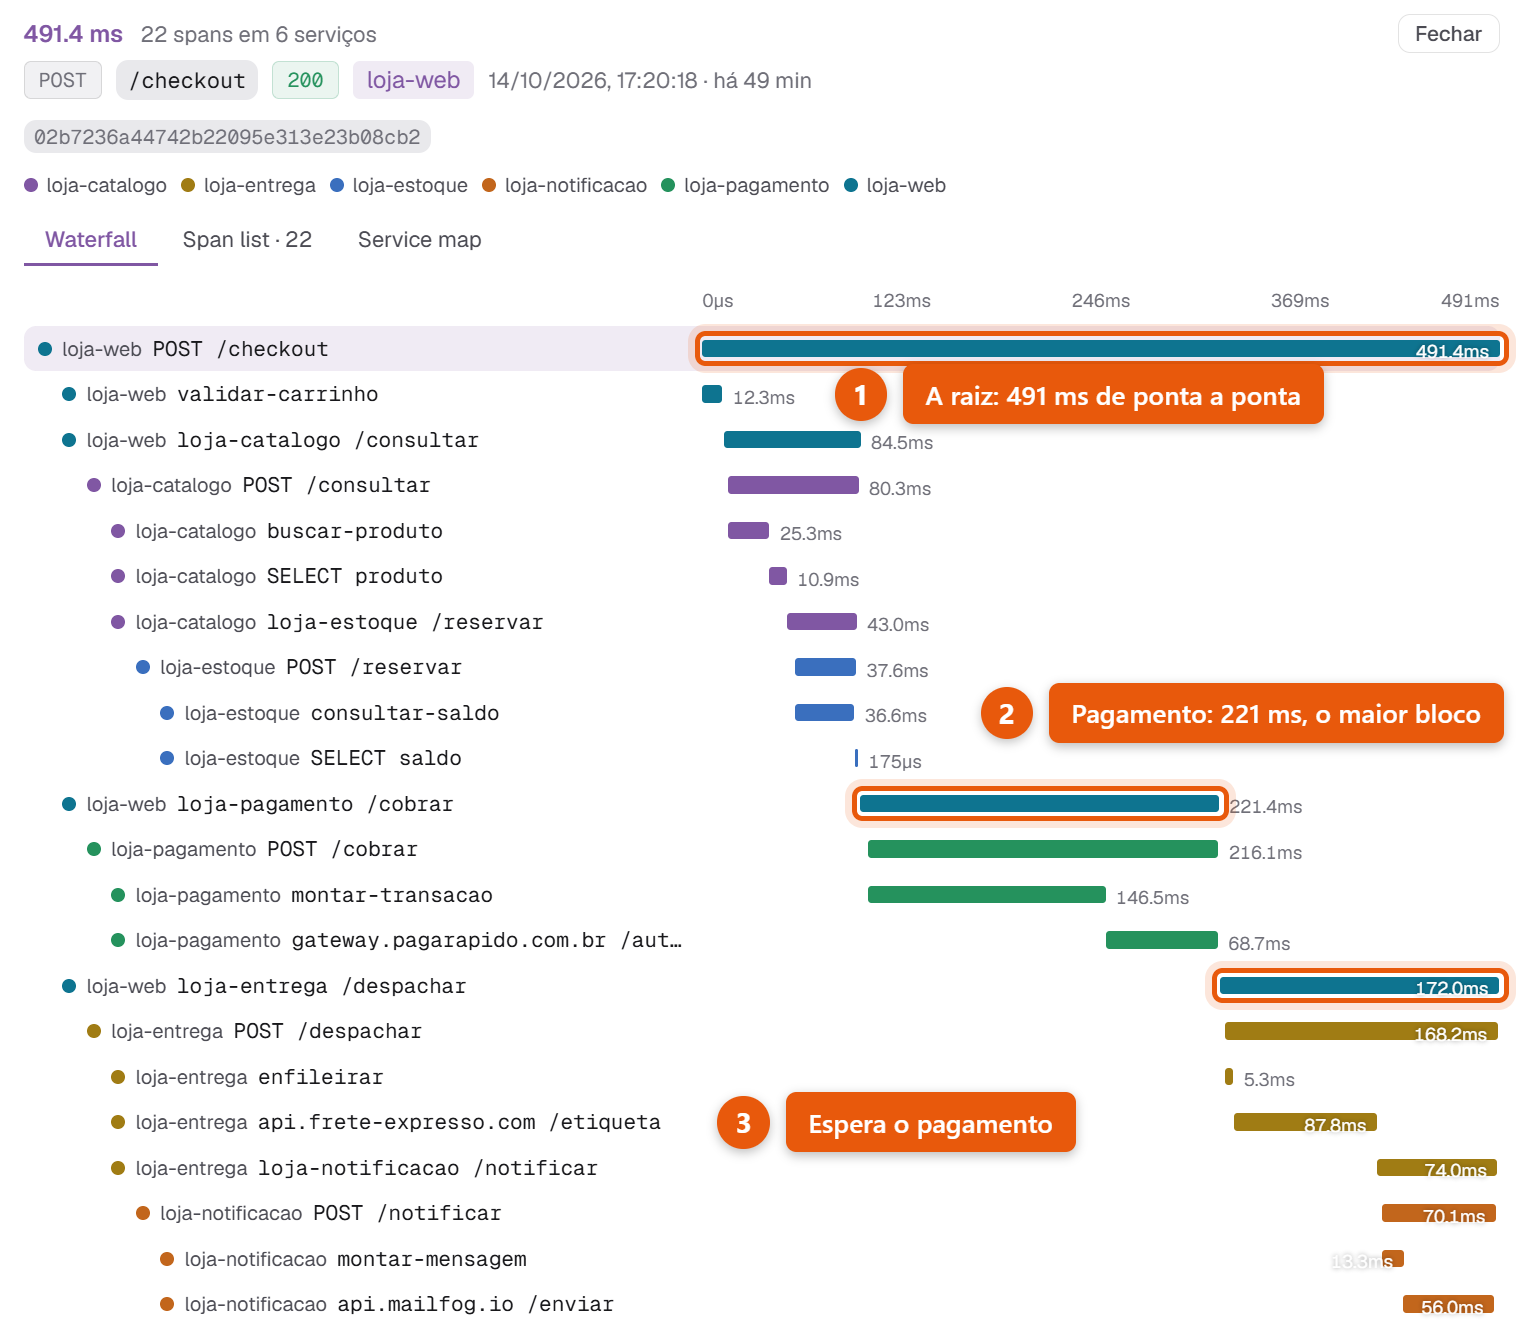The height and width of the screenshot is (1325, 1522).
Task: Click the 80.3ms purple span bar
Action: click(x=793, y=485)
